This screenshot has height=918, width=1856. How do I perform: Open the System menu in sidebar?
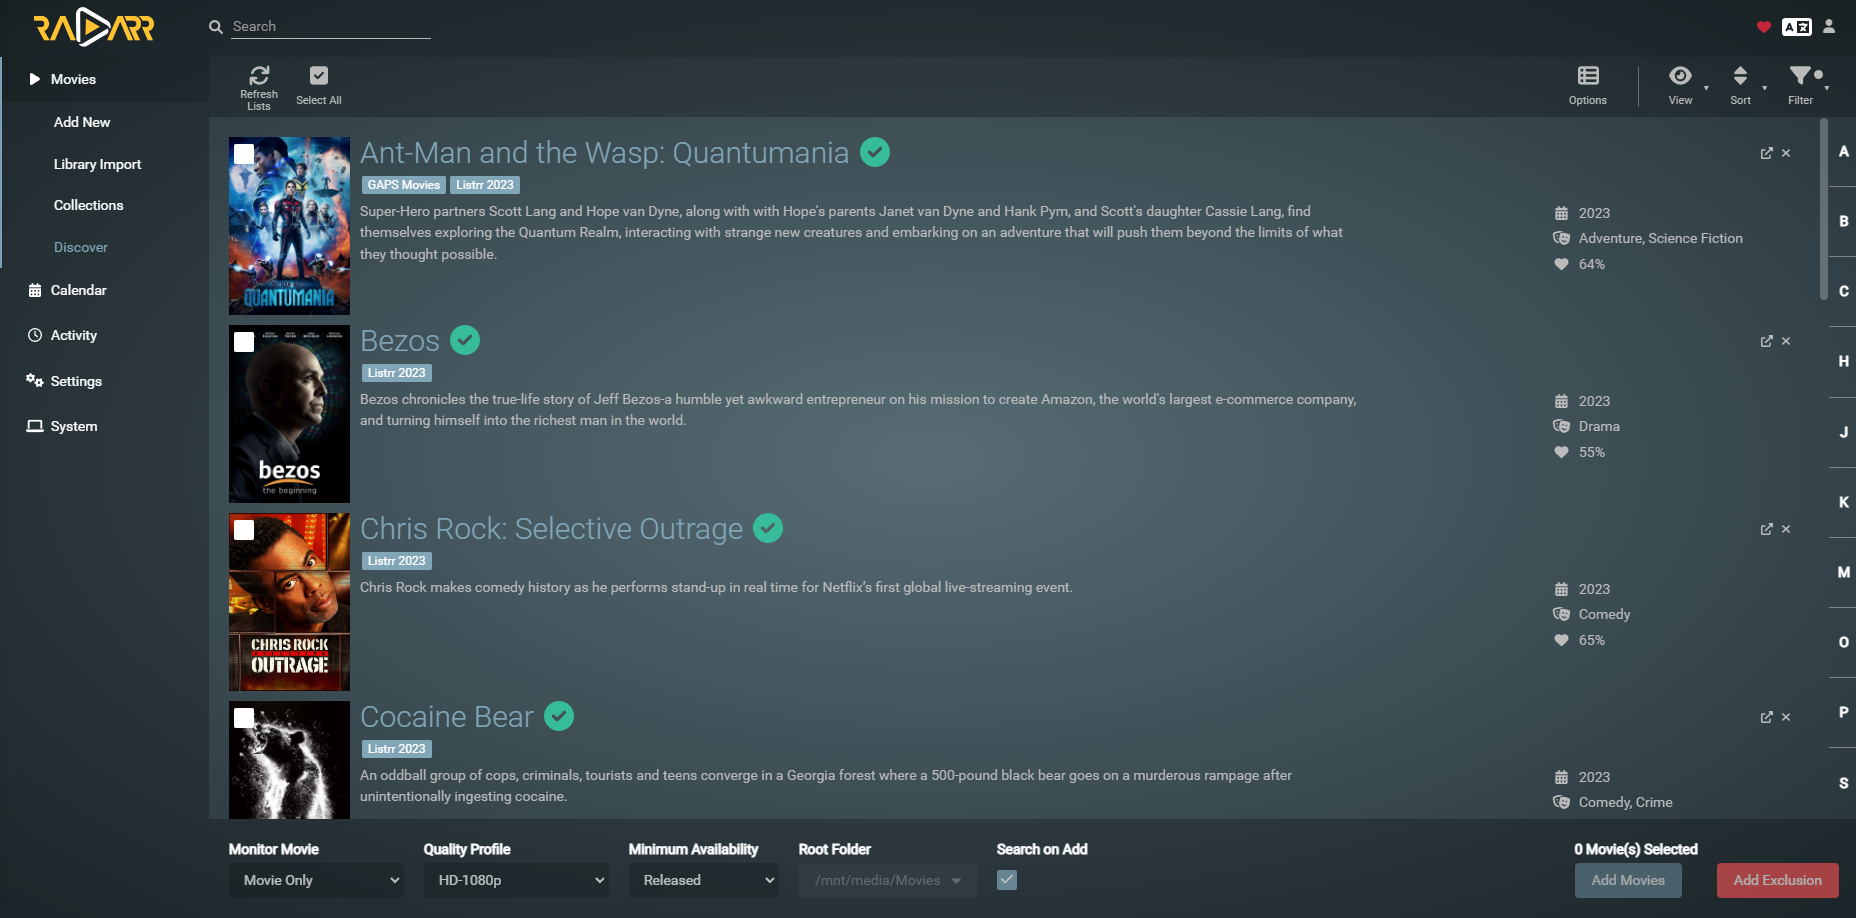72,426
